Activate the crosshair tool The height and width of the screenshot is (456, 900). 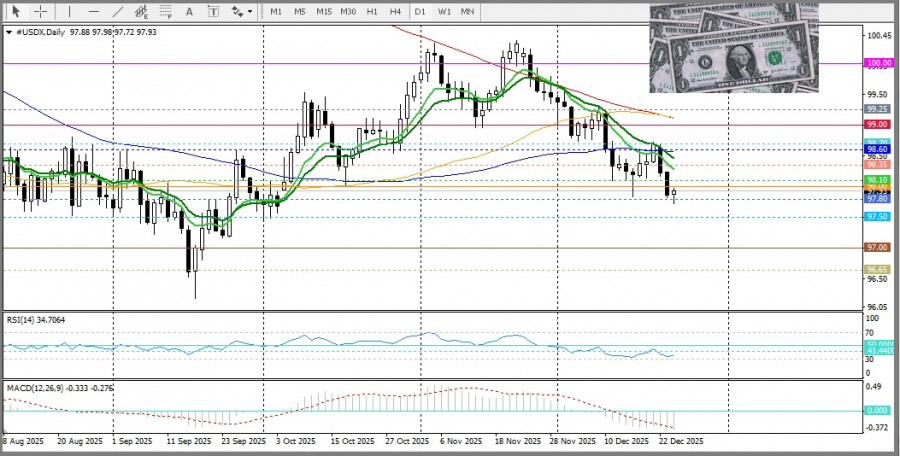click(x=40, y=11)
